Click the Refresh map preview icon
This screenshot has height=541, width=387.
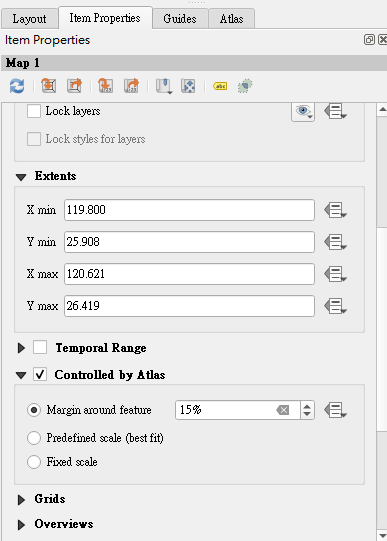[17, 86]
